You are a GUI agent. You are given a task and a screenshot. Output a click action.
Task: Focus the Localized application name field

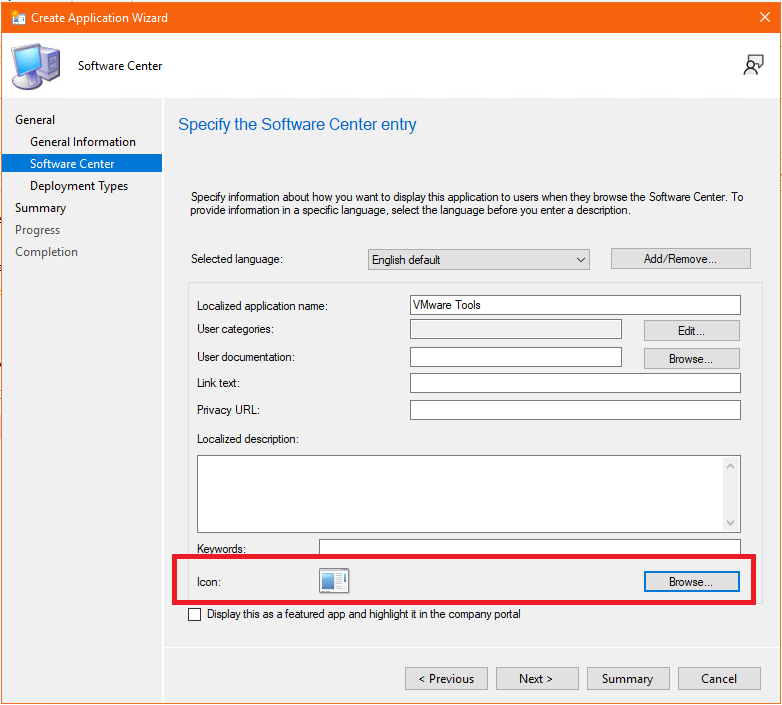click(x=575, y=305)
